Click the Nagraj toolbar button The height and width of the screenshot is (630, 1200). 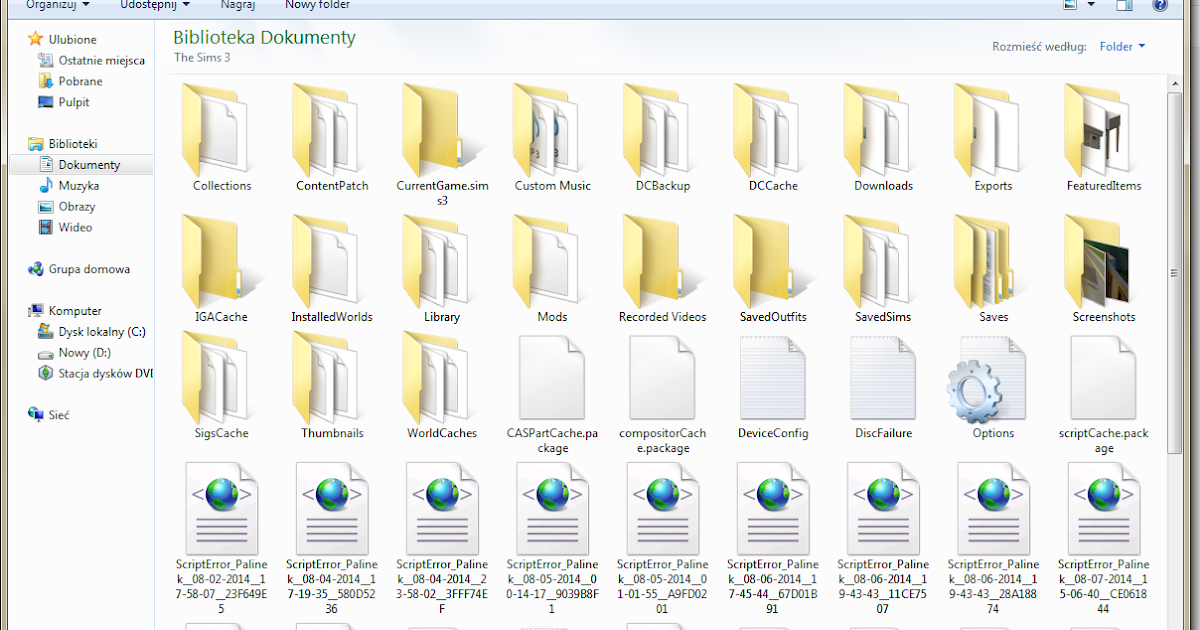tap(238, 5)
